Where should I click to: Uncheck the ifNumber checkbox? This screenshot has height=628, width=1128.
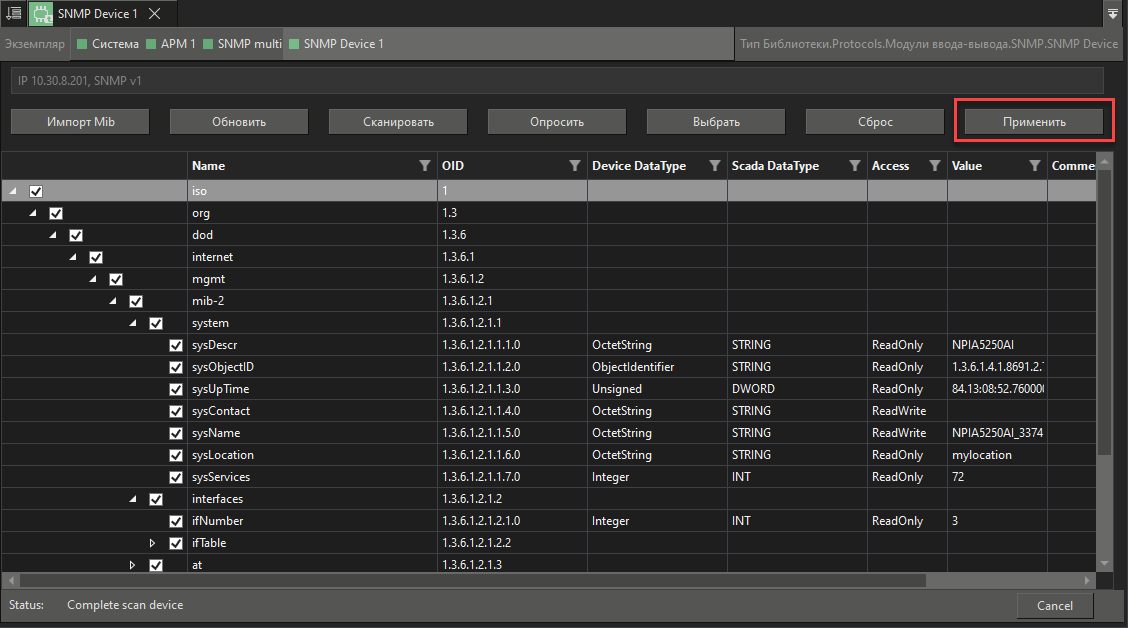(175, 520)
